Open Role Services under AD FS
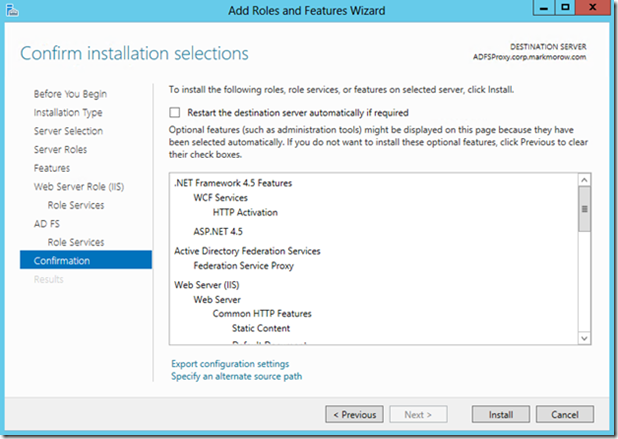Screen dimensions: 618x439 [76, 242]
